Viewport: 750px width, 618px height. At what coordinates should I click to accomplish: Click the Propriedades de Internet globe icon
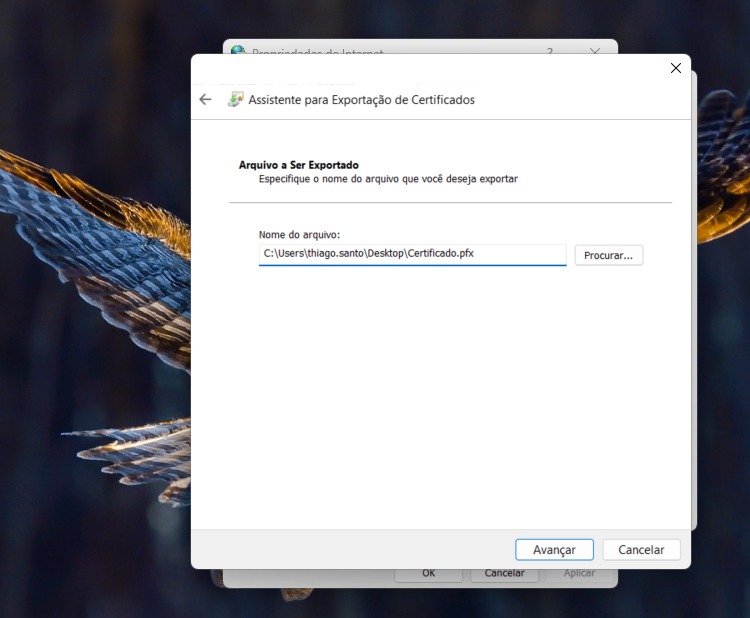(238, 49)
